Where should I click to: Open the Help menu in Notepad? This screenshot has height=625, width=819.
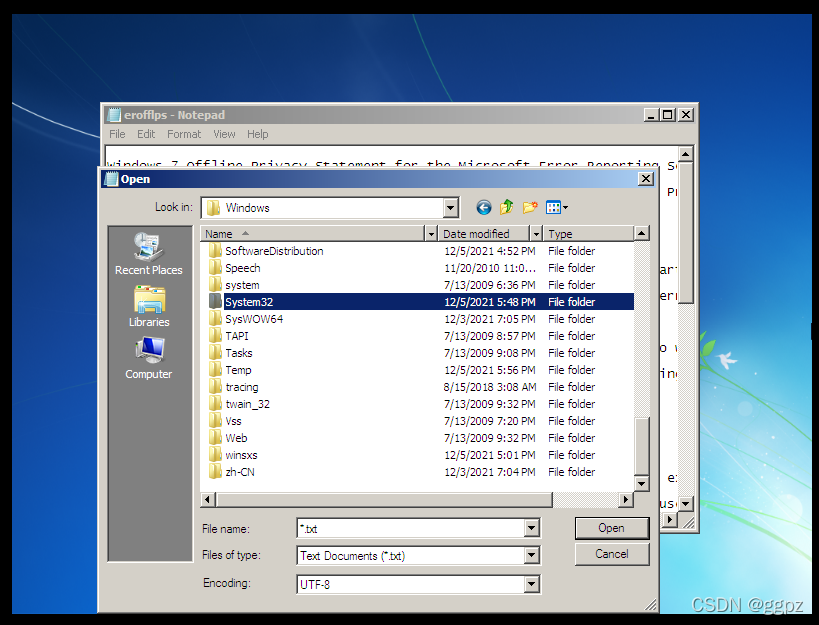(x=258, y=134)
